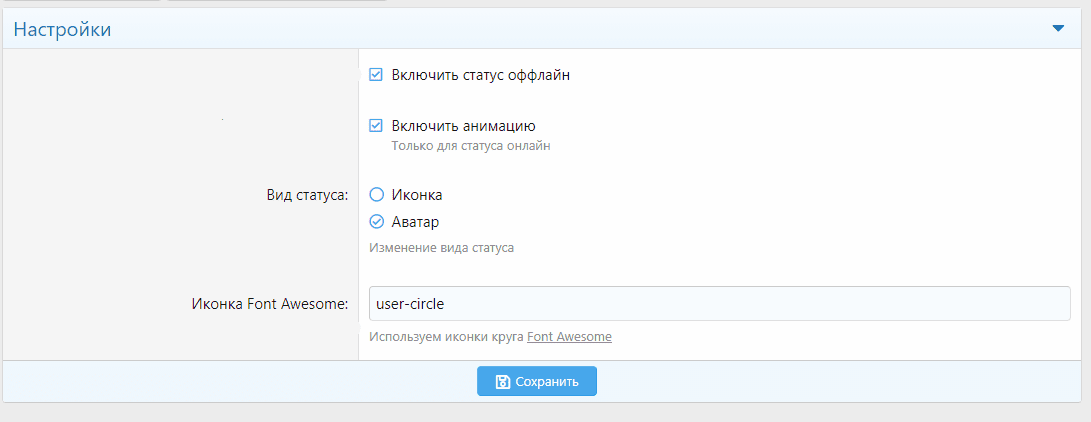This screenshot has height=422, width=1091.
Task: Focus the Иконка Font Awesome text field
Action: (720, 304)
